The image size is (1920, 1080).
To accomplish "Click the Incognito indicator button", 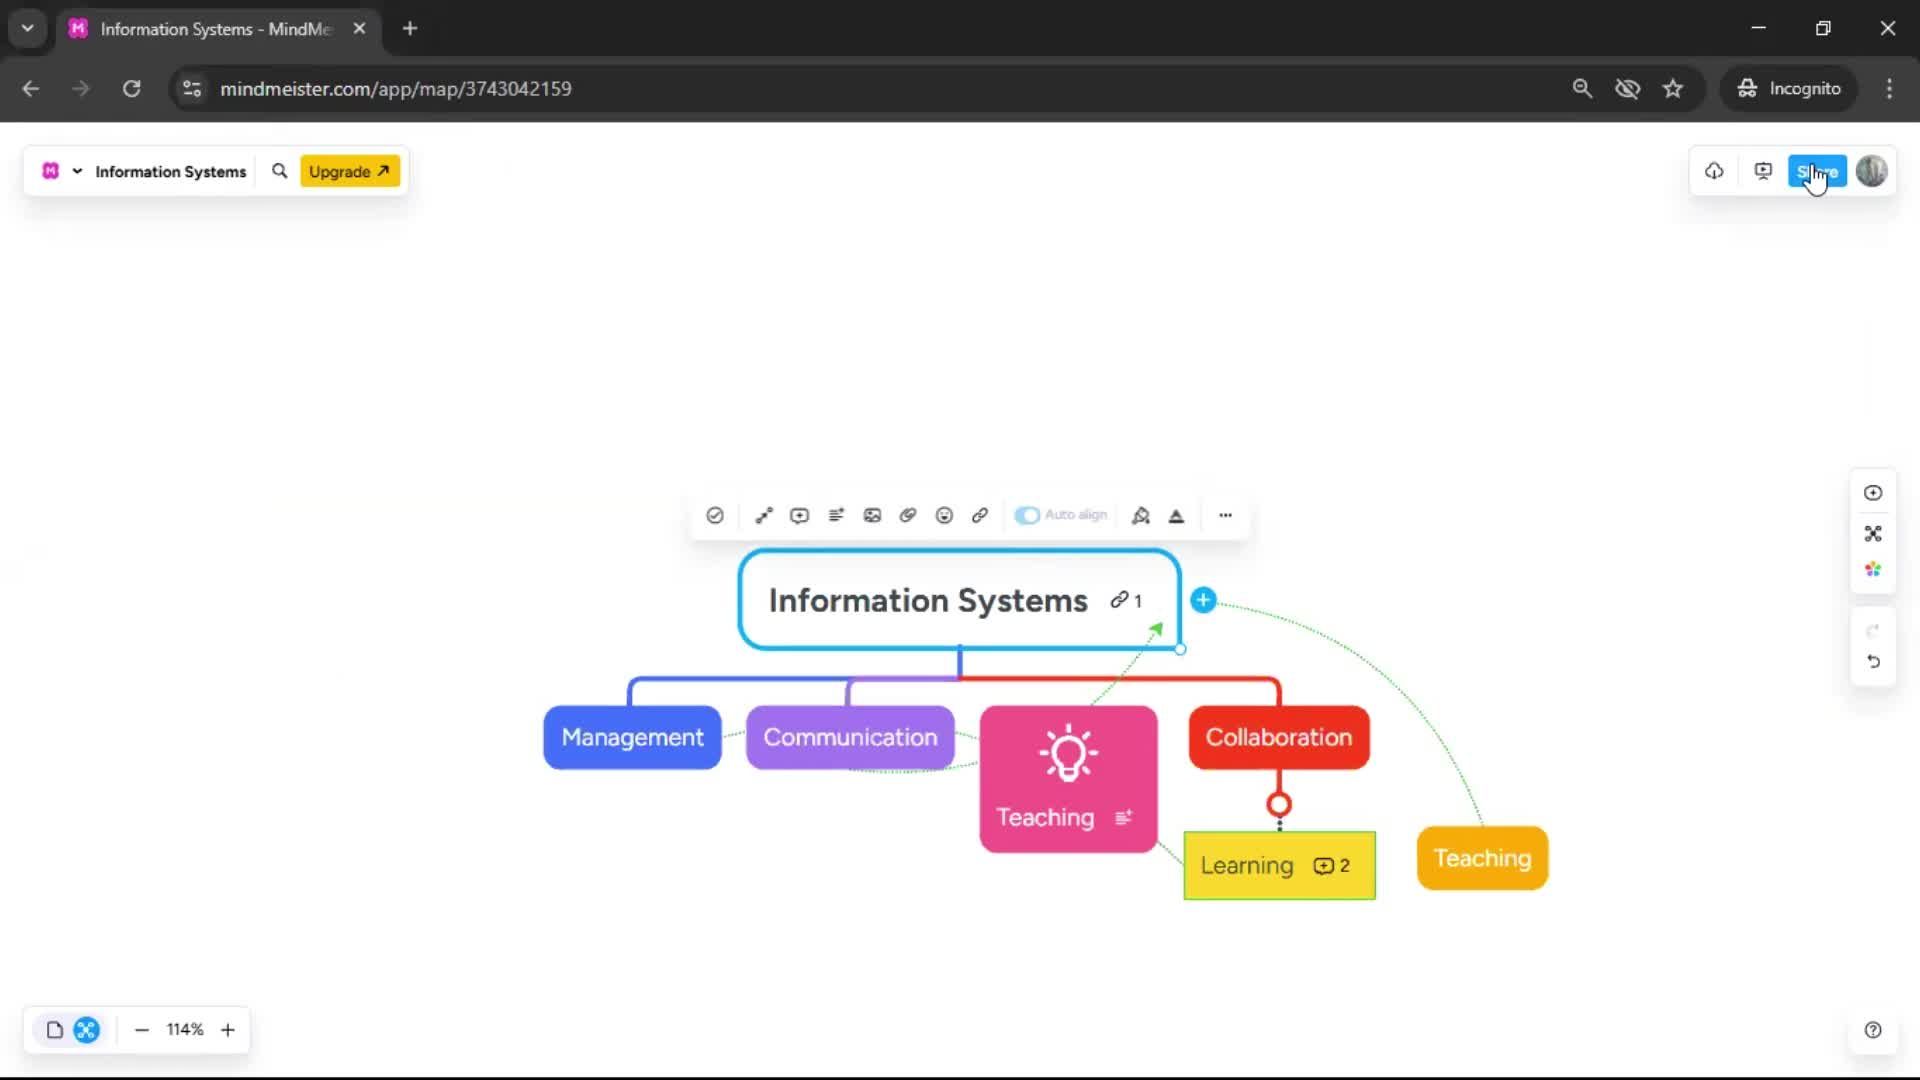I will point(1789,89).
